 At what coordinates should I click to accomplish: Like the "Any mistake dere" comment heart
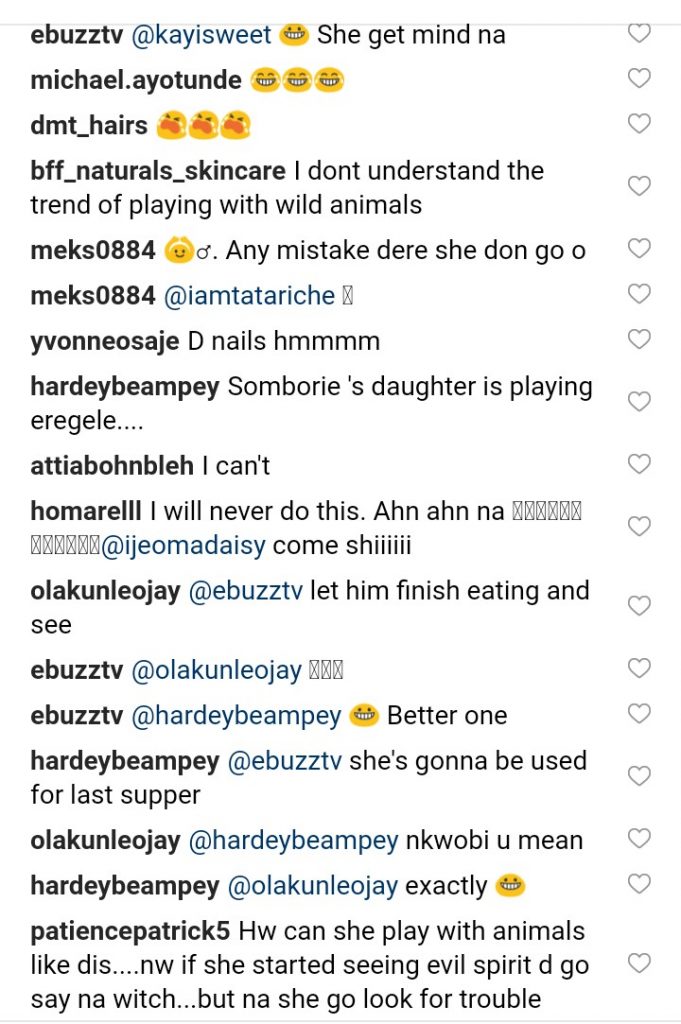point(638,249)
